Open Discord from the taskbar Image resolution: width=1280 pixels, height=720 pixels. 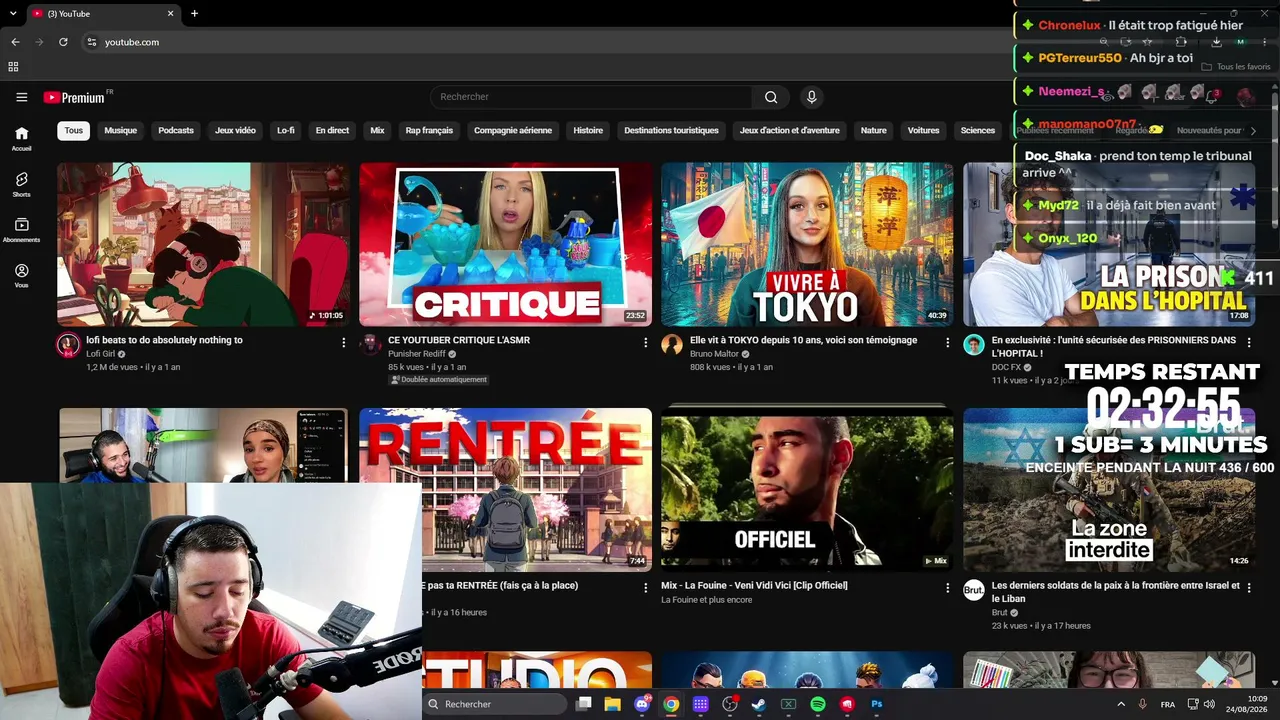point(642,704)
